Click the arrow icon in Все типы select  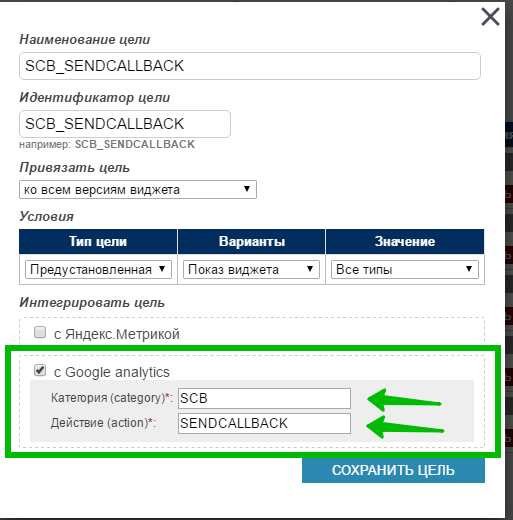tap(469, 269)
